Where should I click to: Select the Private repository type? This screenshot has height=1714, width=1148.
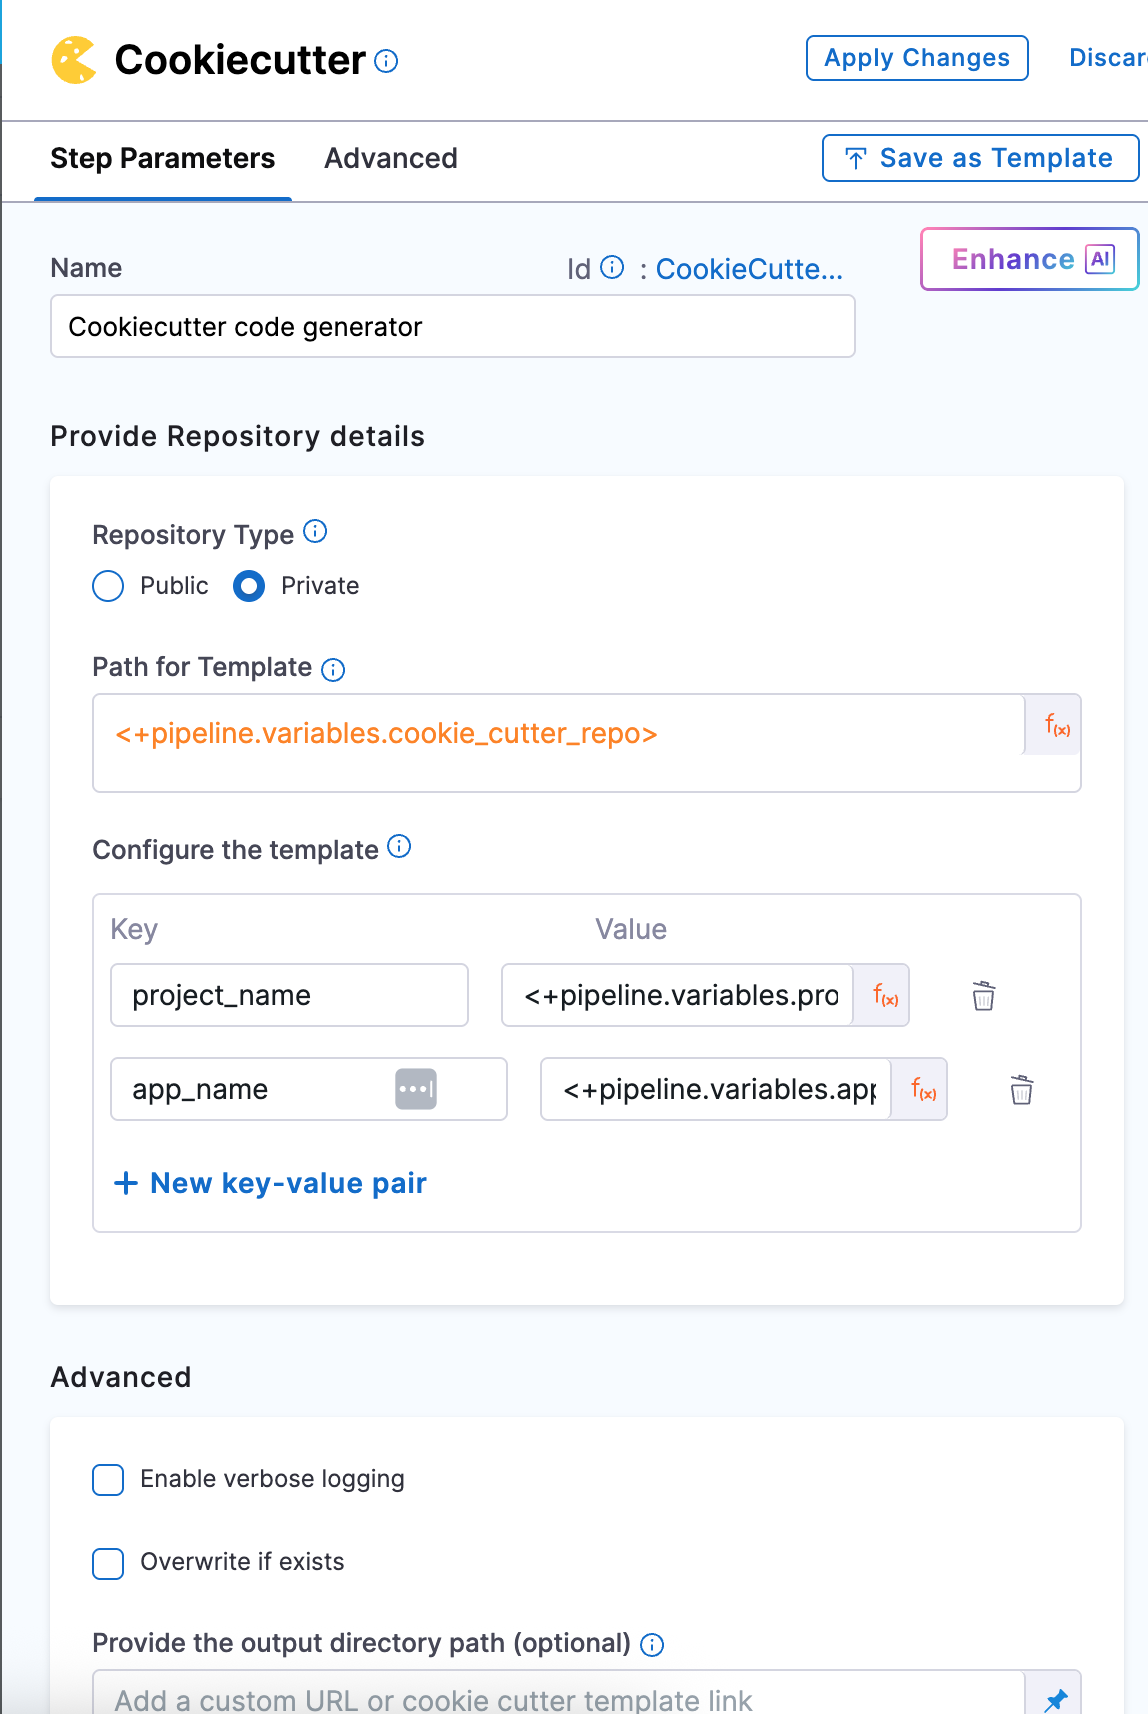[x=249, y=586]
